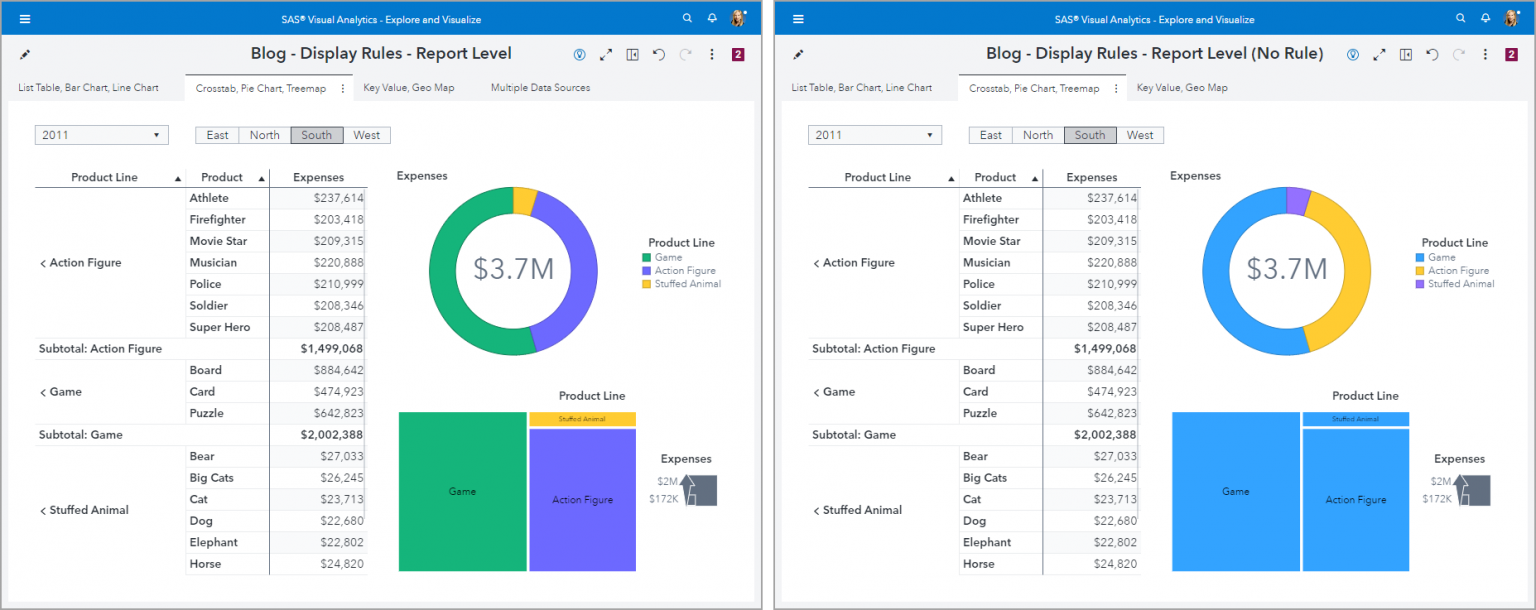The width and height of the screenshot is (1536, 610).
Task: Switch to List Table, Bar Chart tab in right window
Action: 861,88
